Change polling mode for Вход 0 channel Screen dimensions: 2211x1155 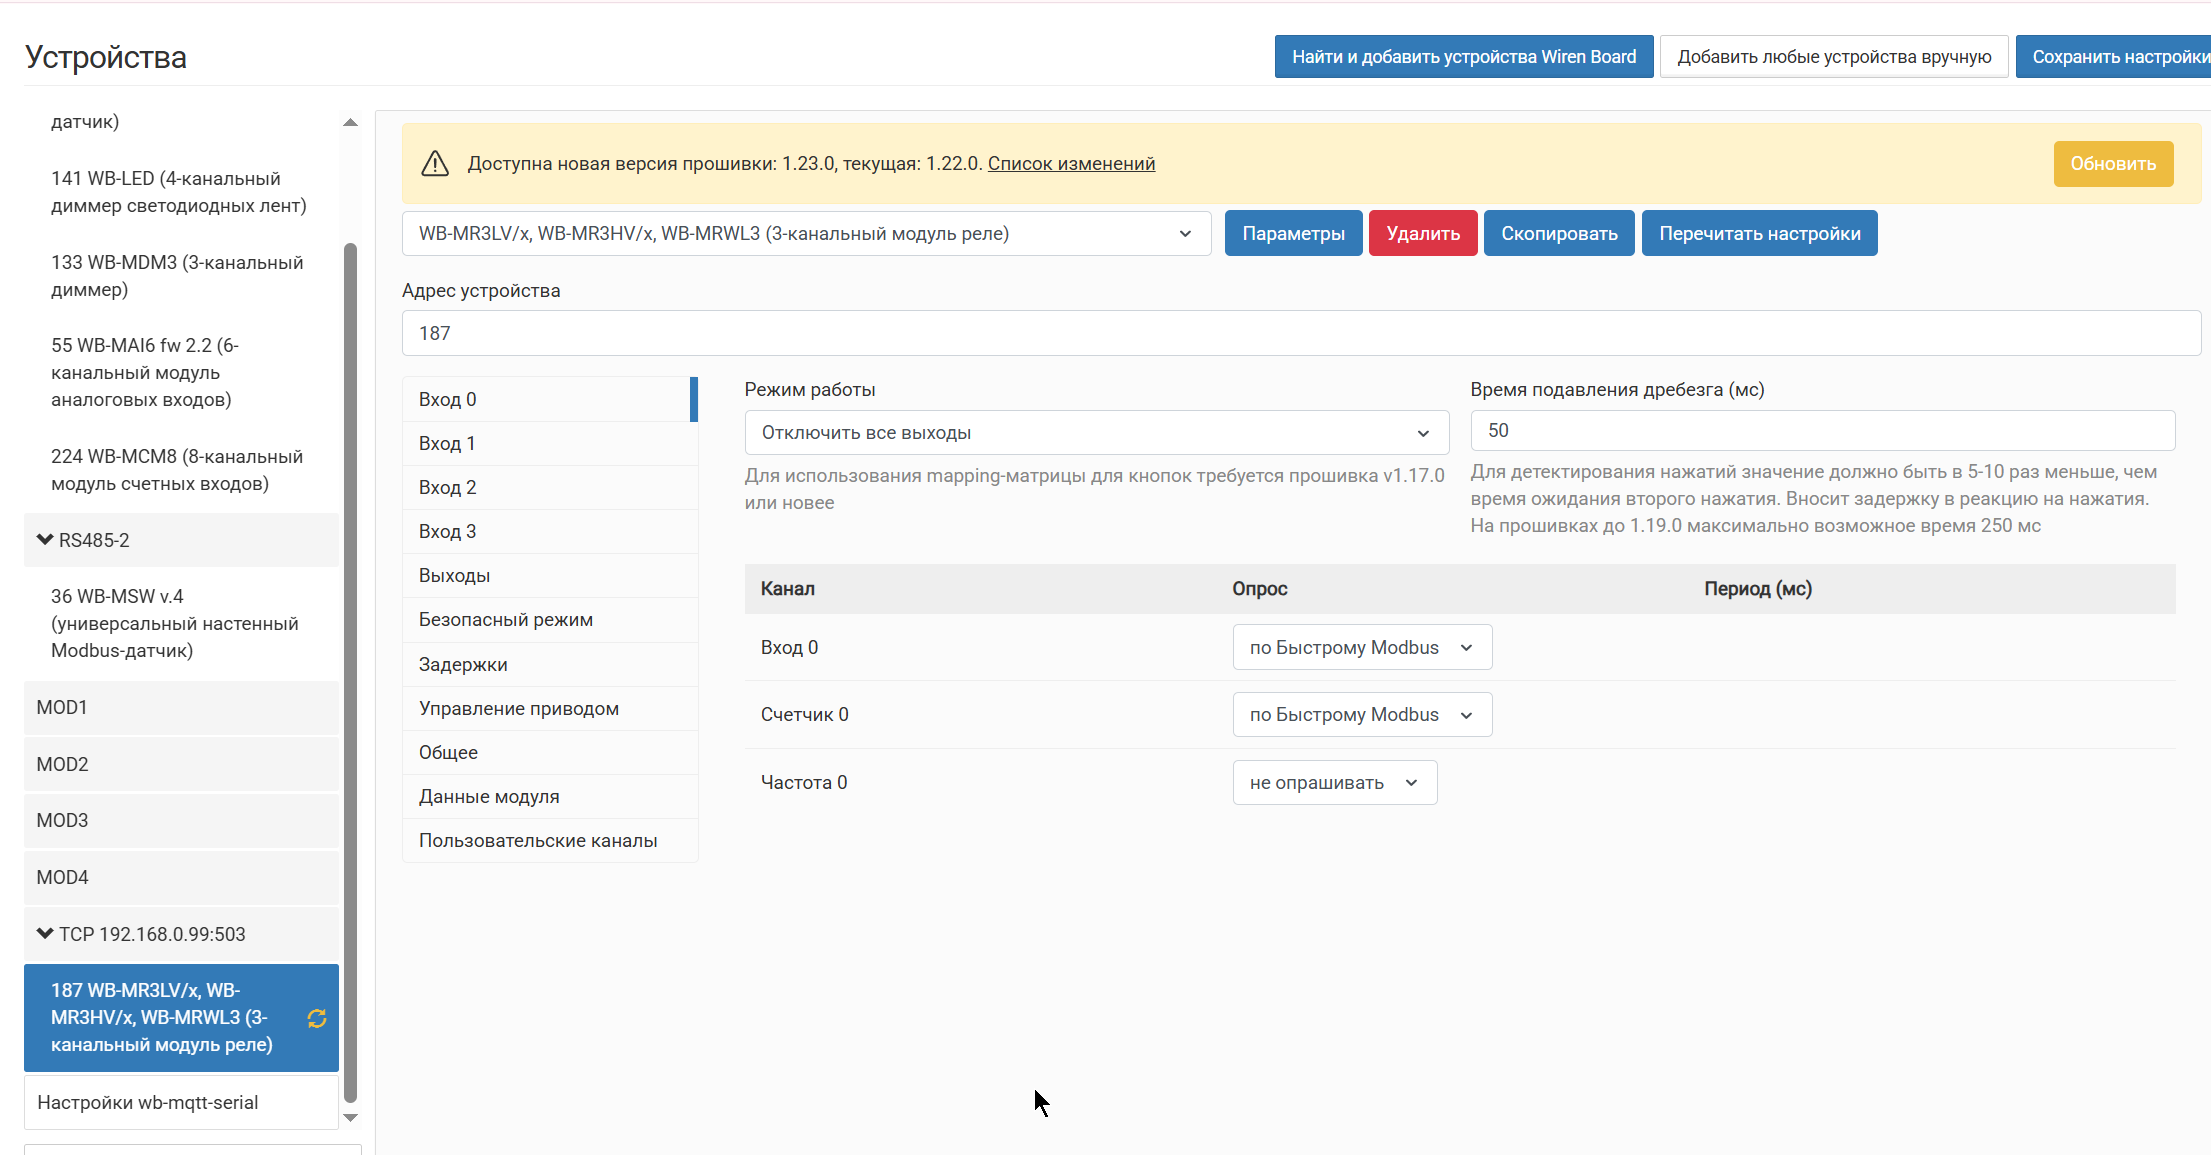[1362, 647]
